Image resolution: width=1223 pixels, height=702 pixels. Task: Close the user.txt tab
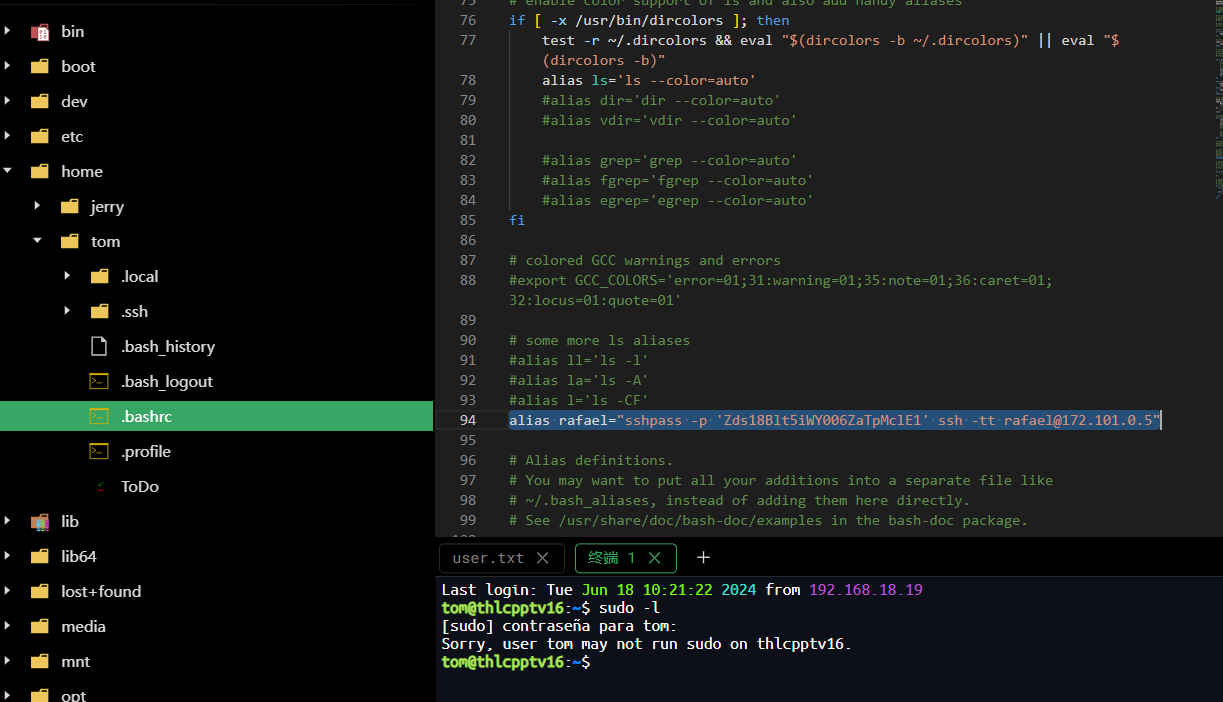(x=543, y=558)
